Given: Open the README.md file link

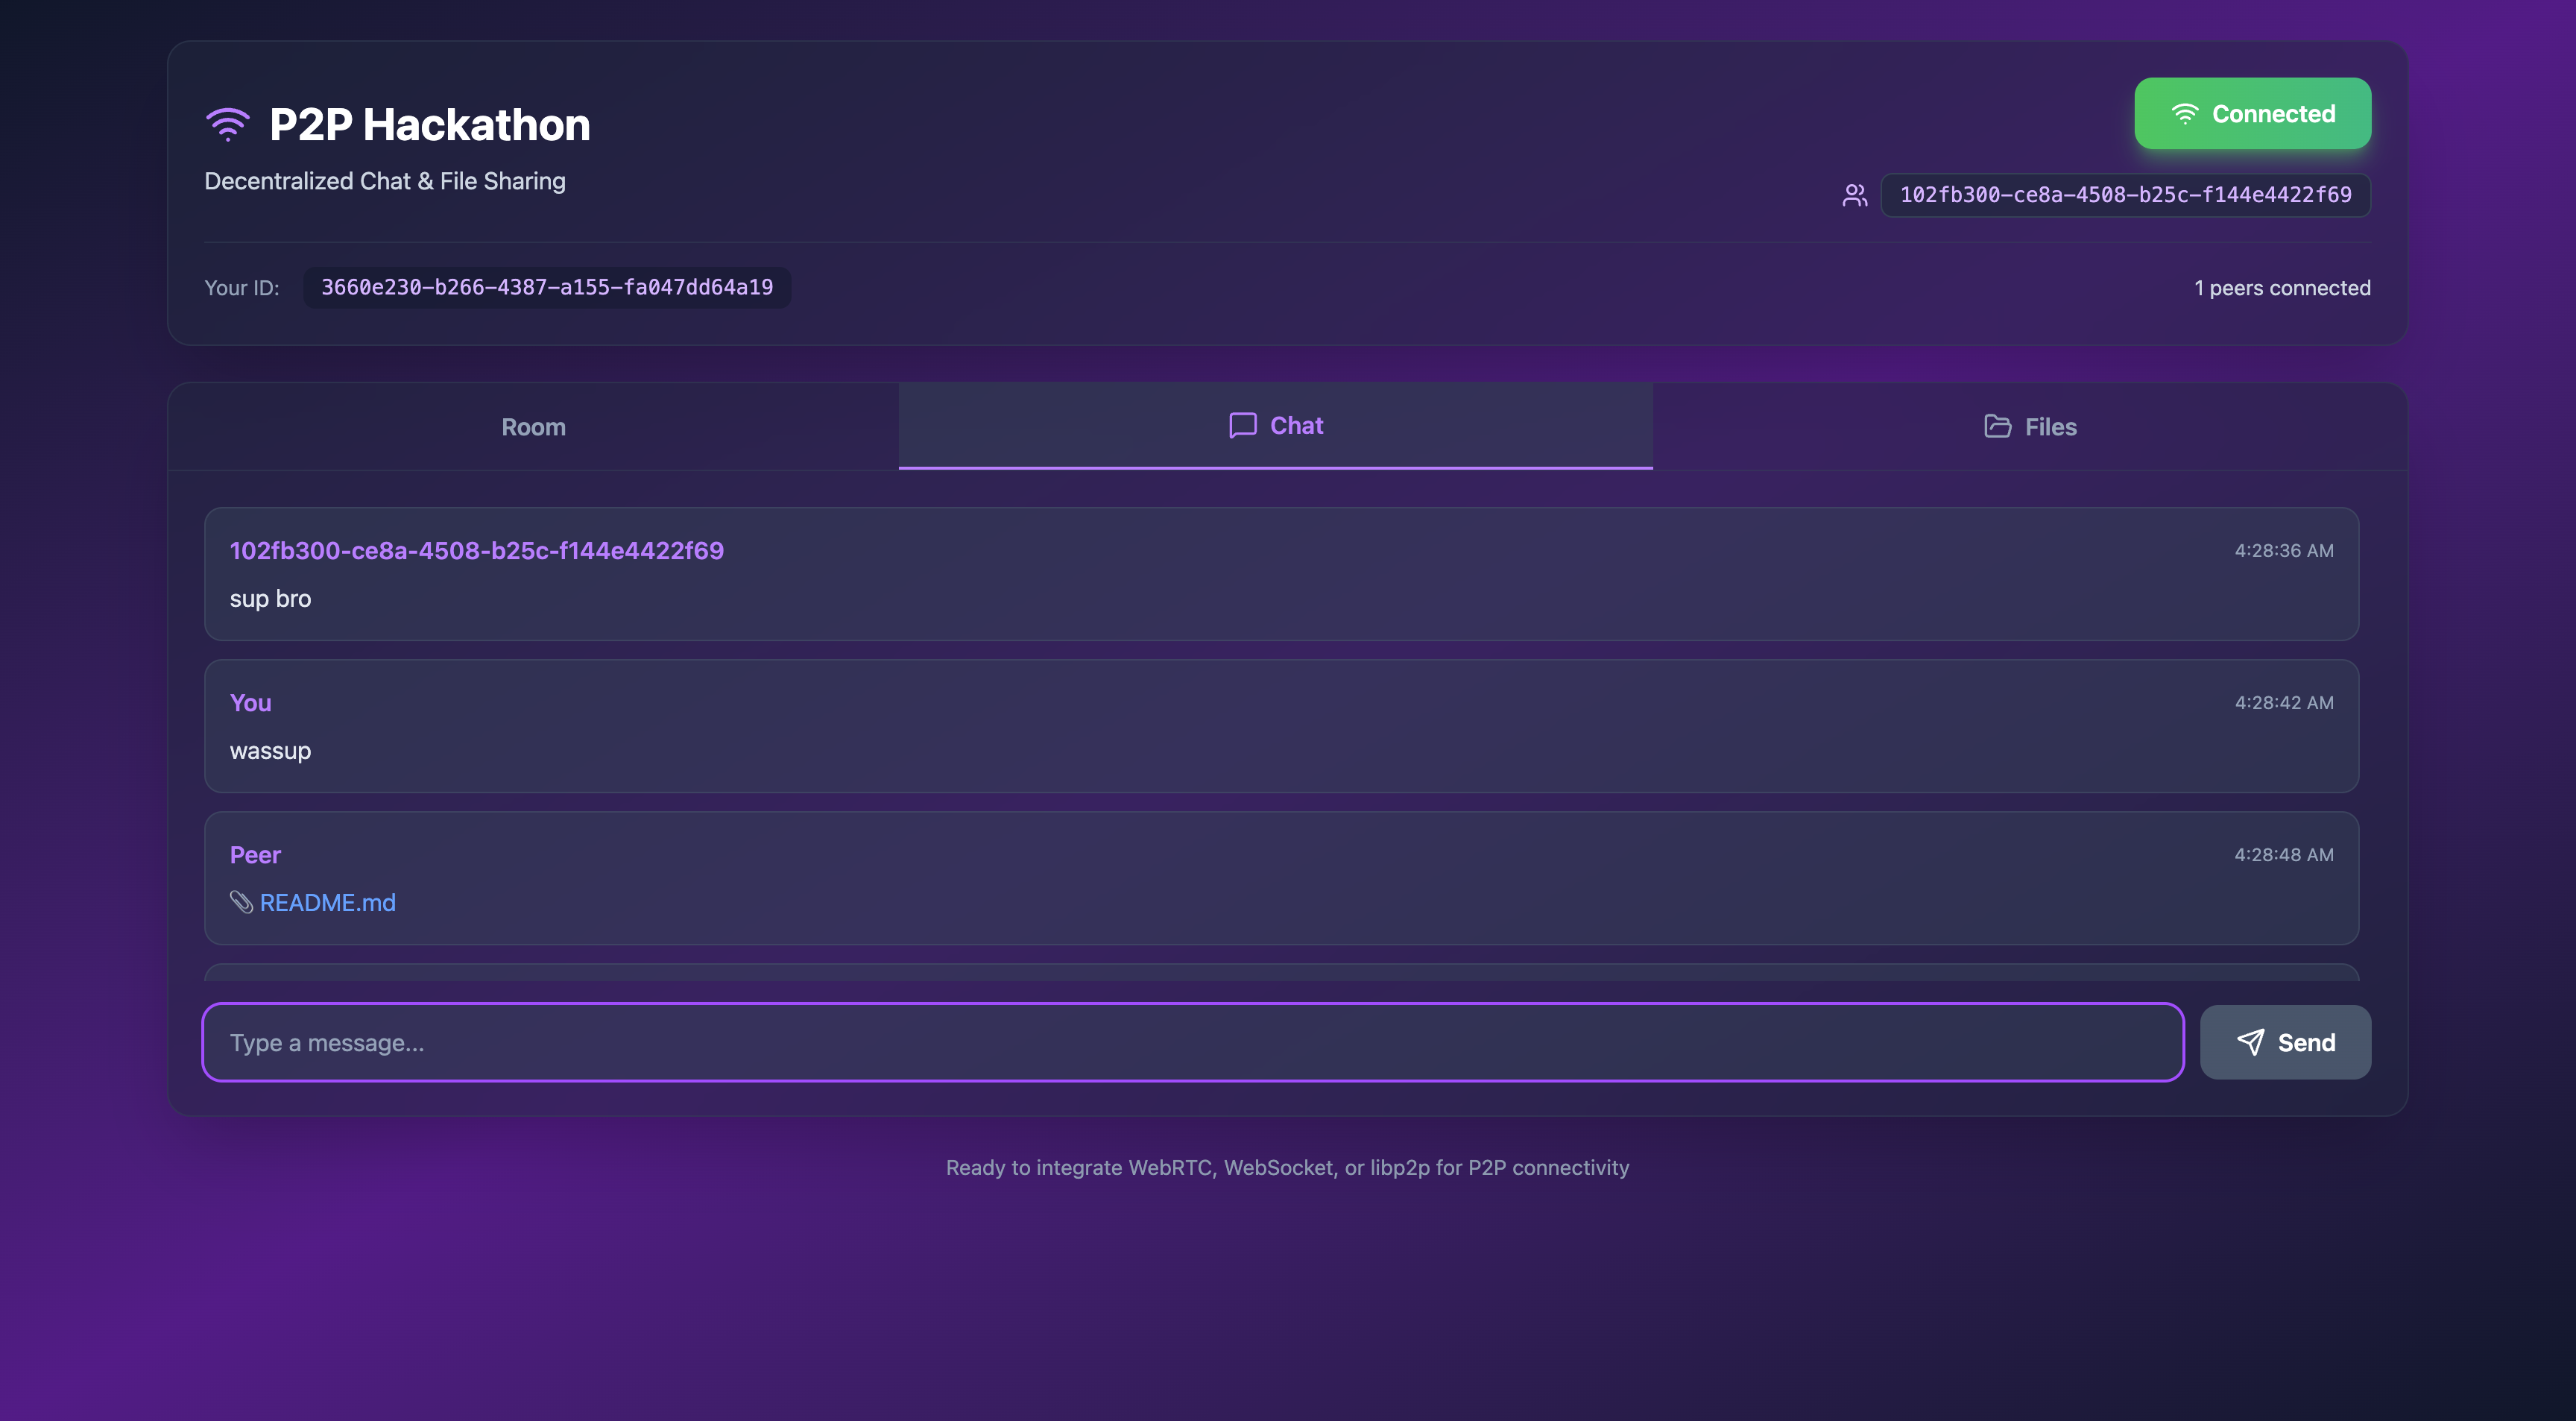Looking at the screenshot, I should pyautogui.click(x=327, y=902).
